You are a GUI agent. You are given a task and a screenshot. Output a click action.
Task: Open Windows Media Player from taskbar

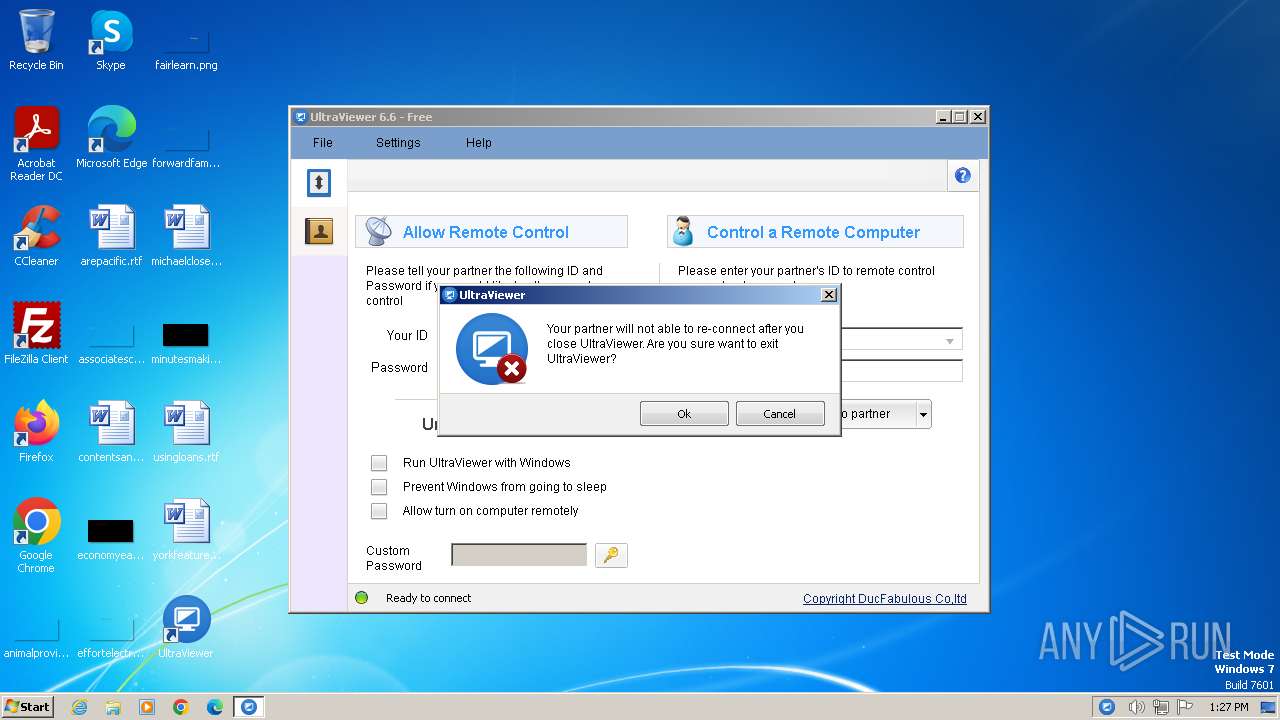(147, 707)
